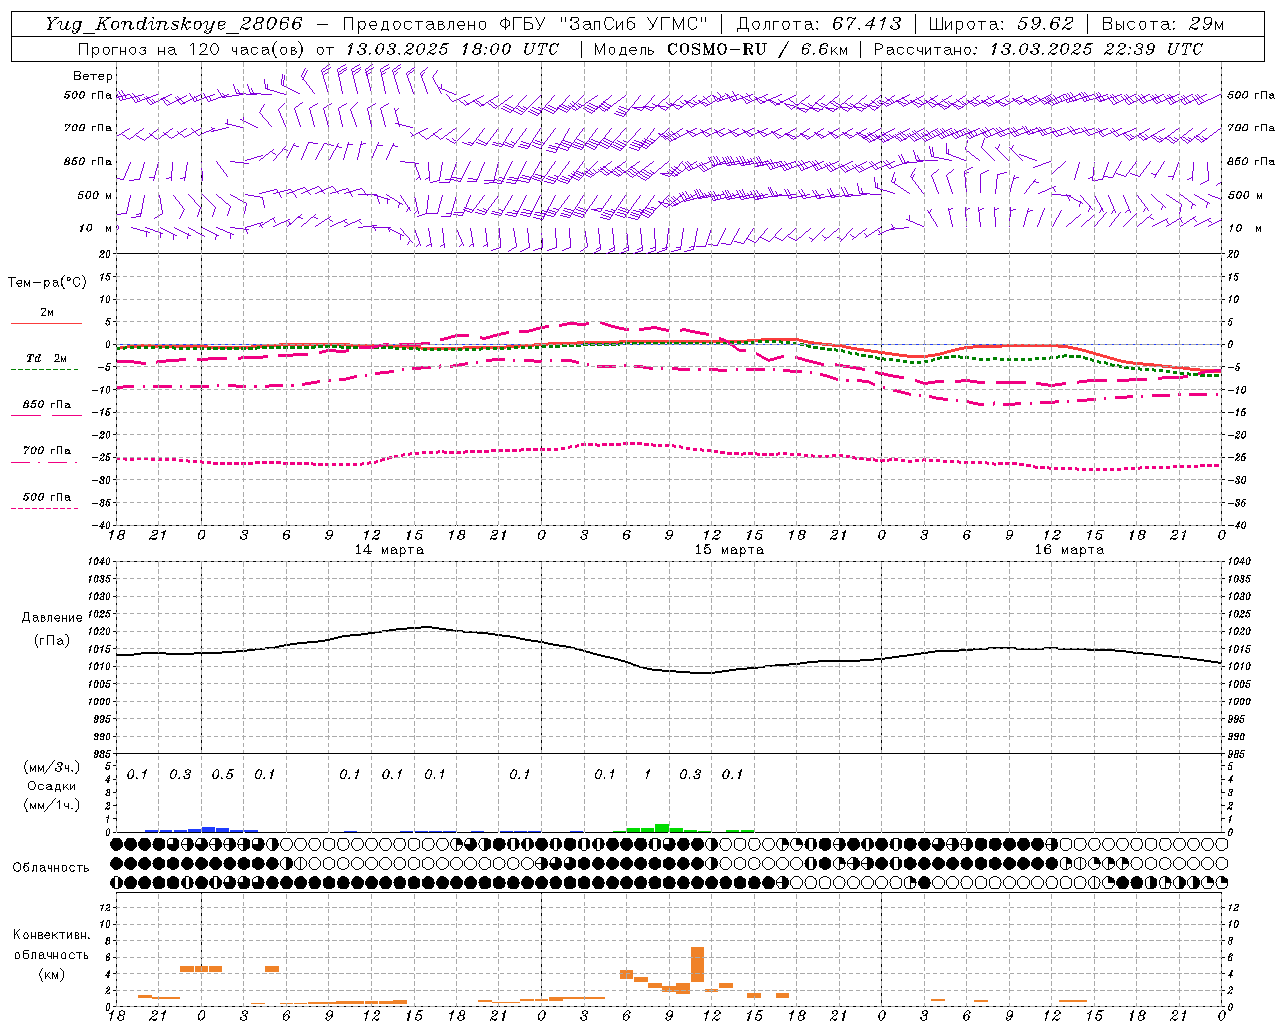The image size is (1280, 1024).
Task: Click the Рассчитано: 13.03.2025 22:39 UTC timestamp
Action: pos(1039,49)
